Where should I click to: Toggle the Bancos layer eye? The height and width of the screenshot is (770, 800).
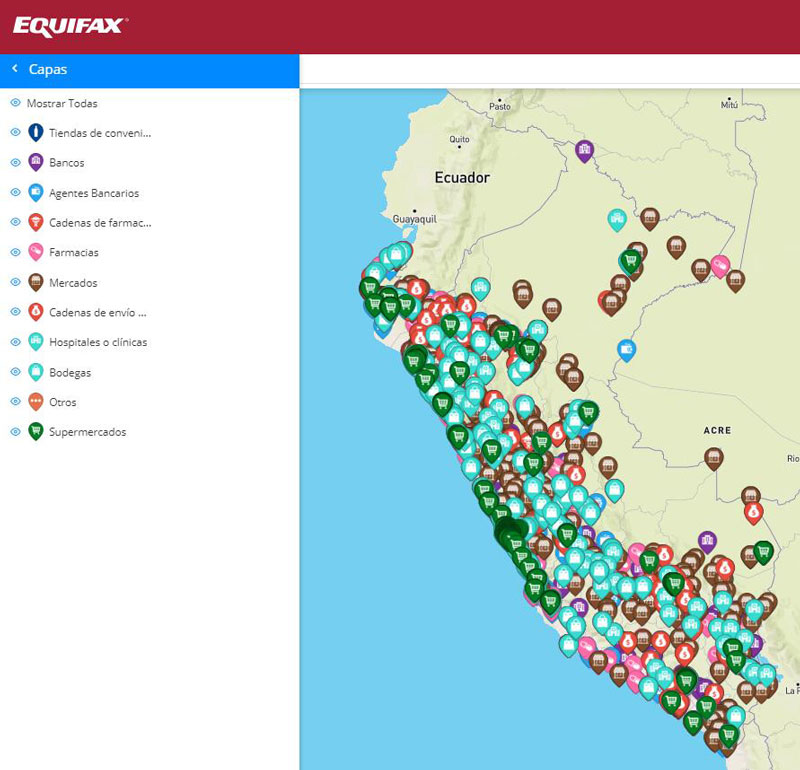click(16, 163)
